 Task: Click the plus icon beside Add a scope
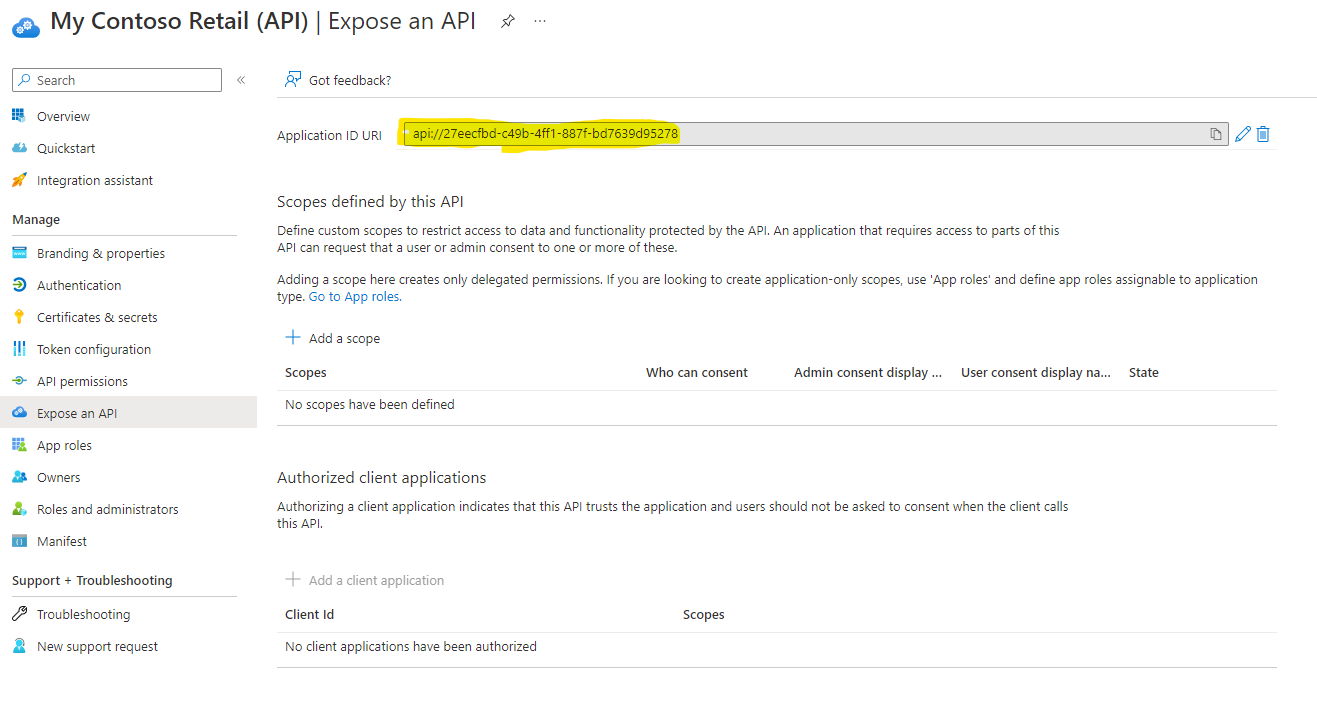pos(293,338)
